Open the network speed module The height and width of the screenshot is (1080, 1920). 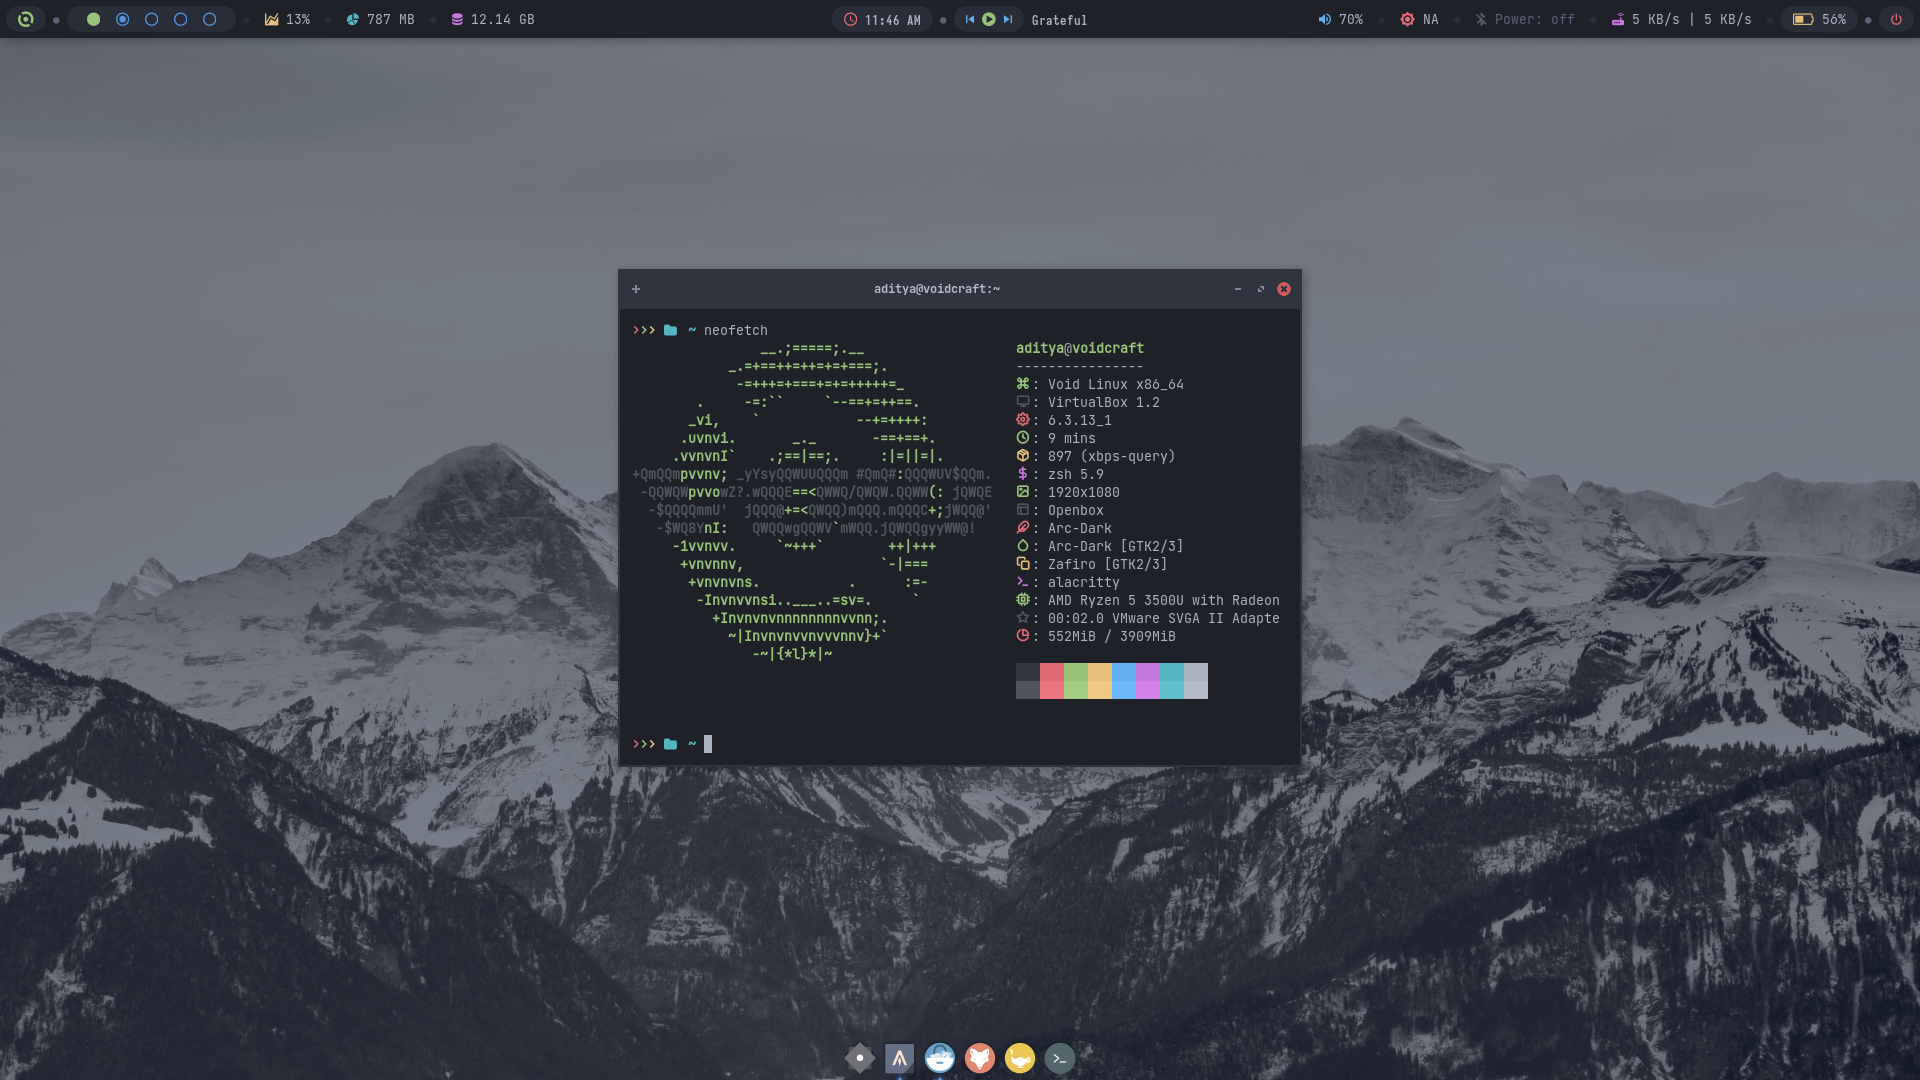click(1681, 19)
